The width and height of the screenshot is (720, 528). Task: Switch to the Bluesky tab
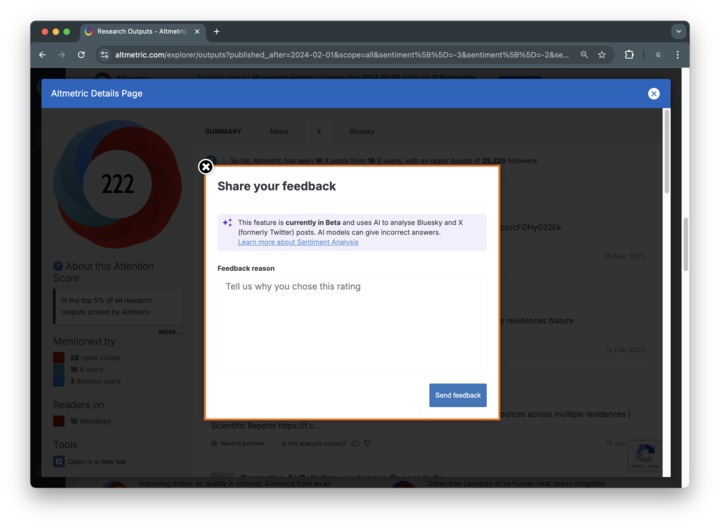coord(361,131)
